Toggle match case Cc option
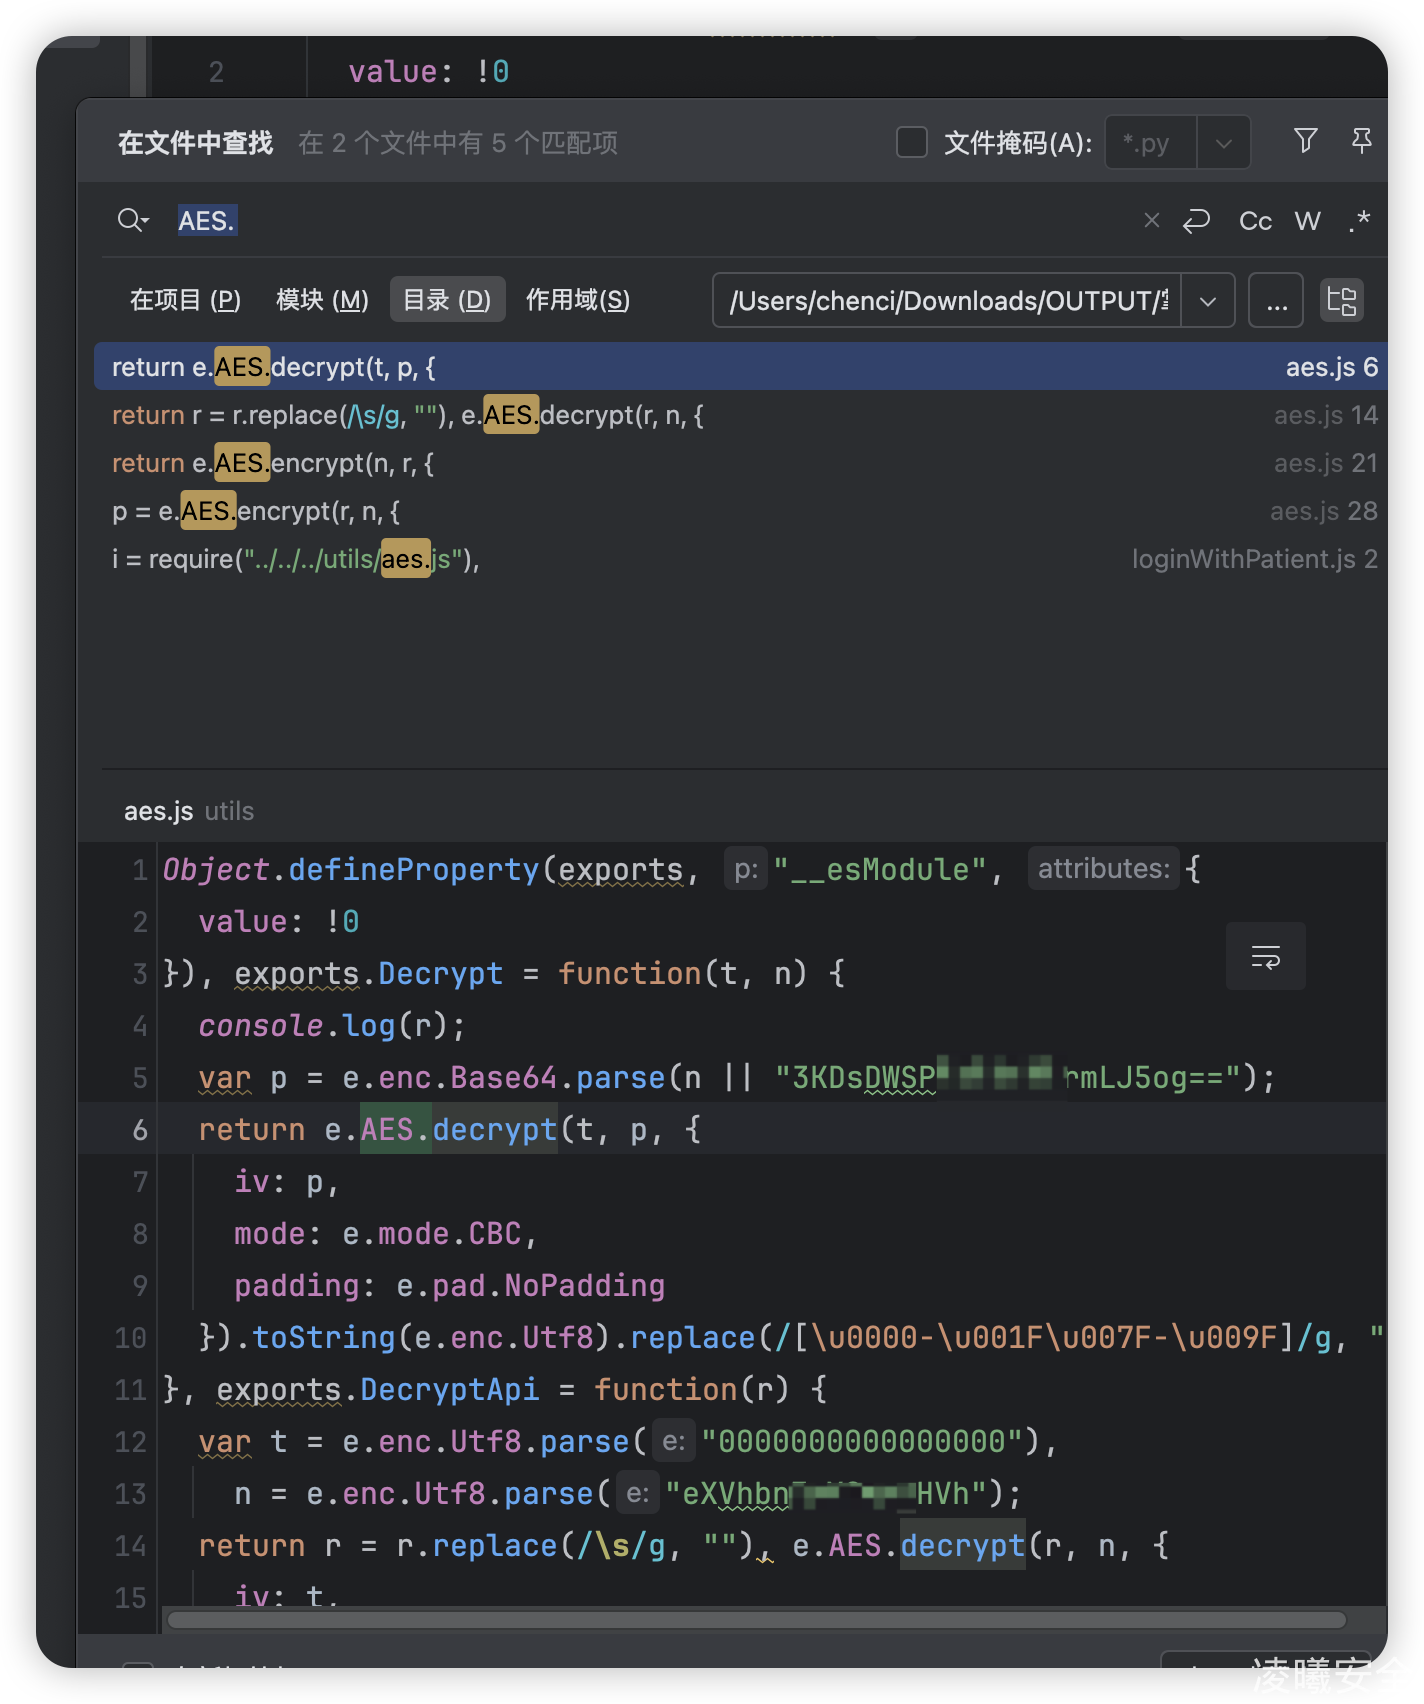 click(1255, 221)
